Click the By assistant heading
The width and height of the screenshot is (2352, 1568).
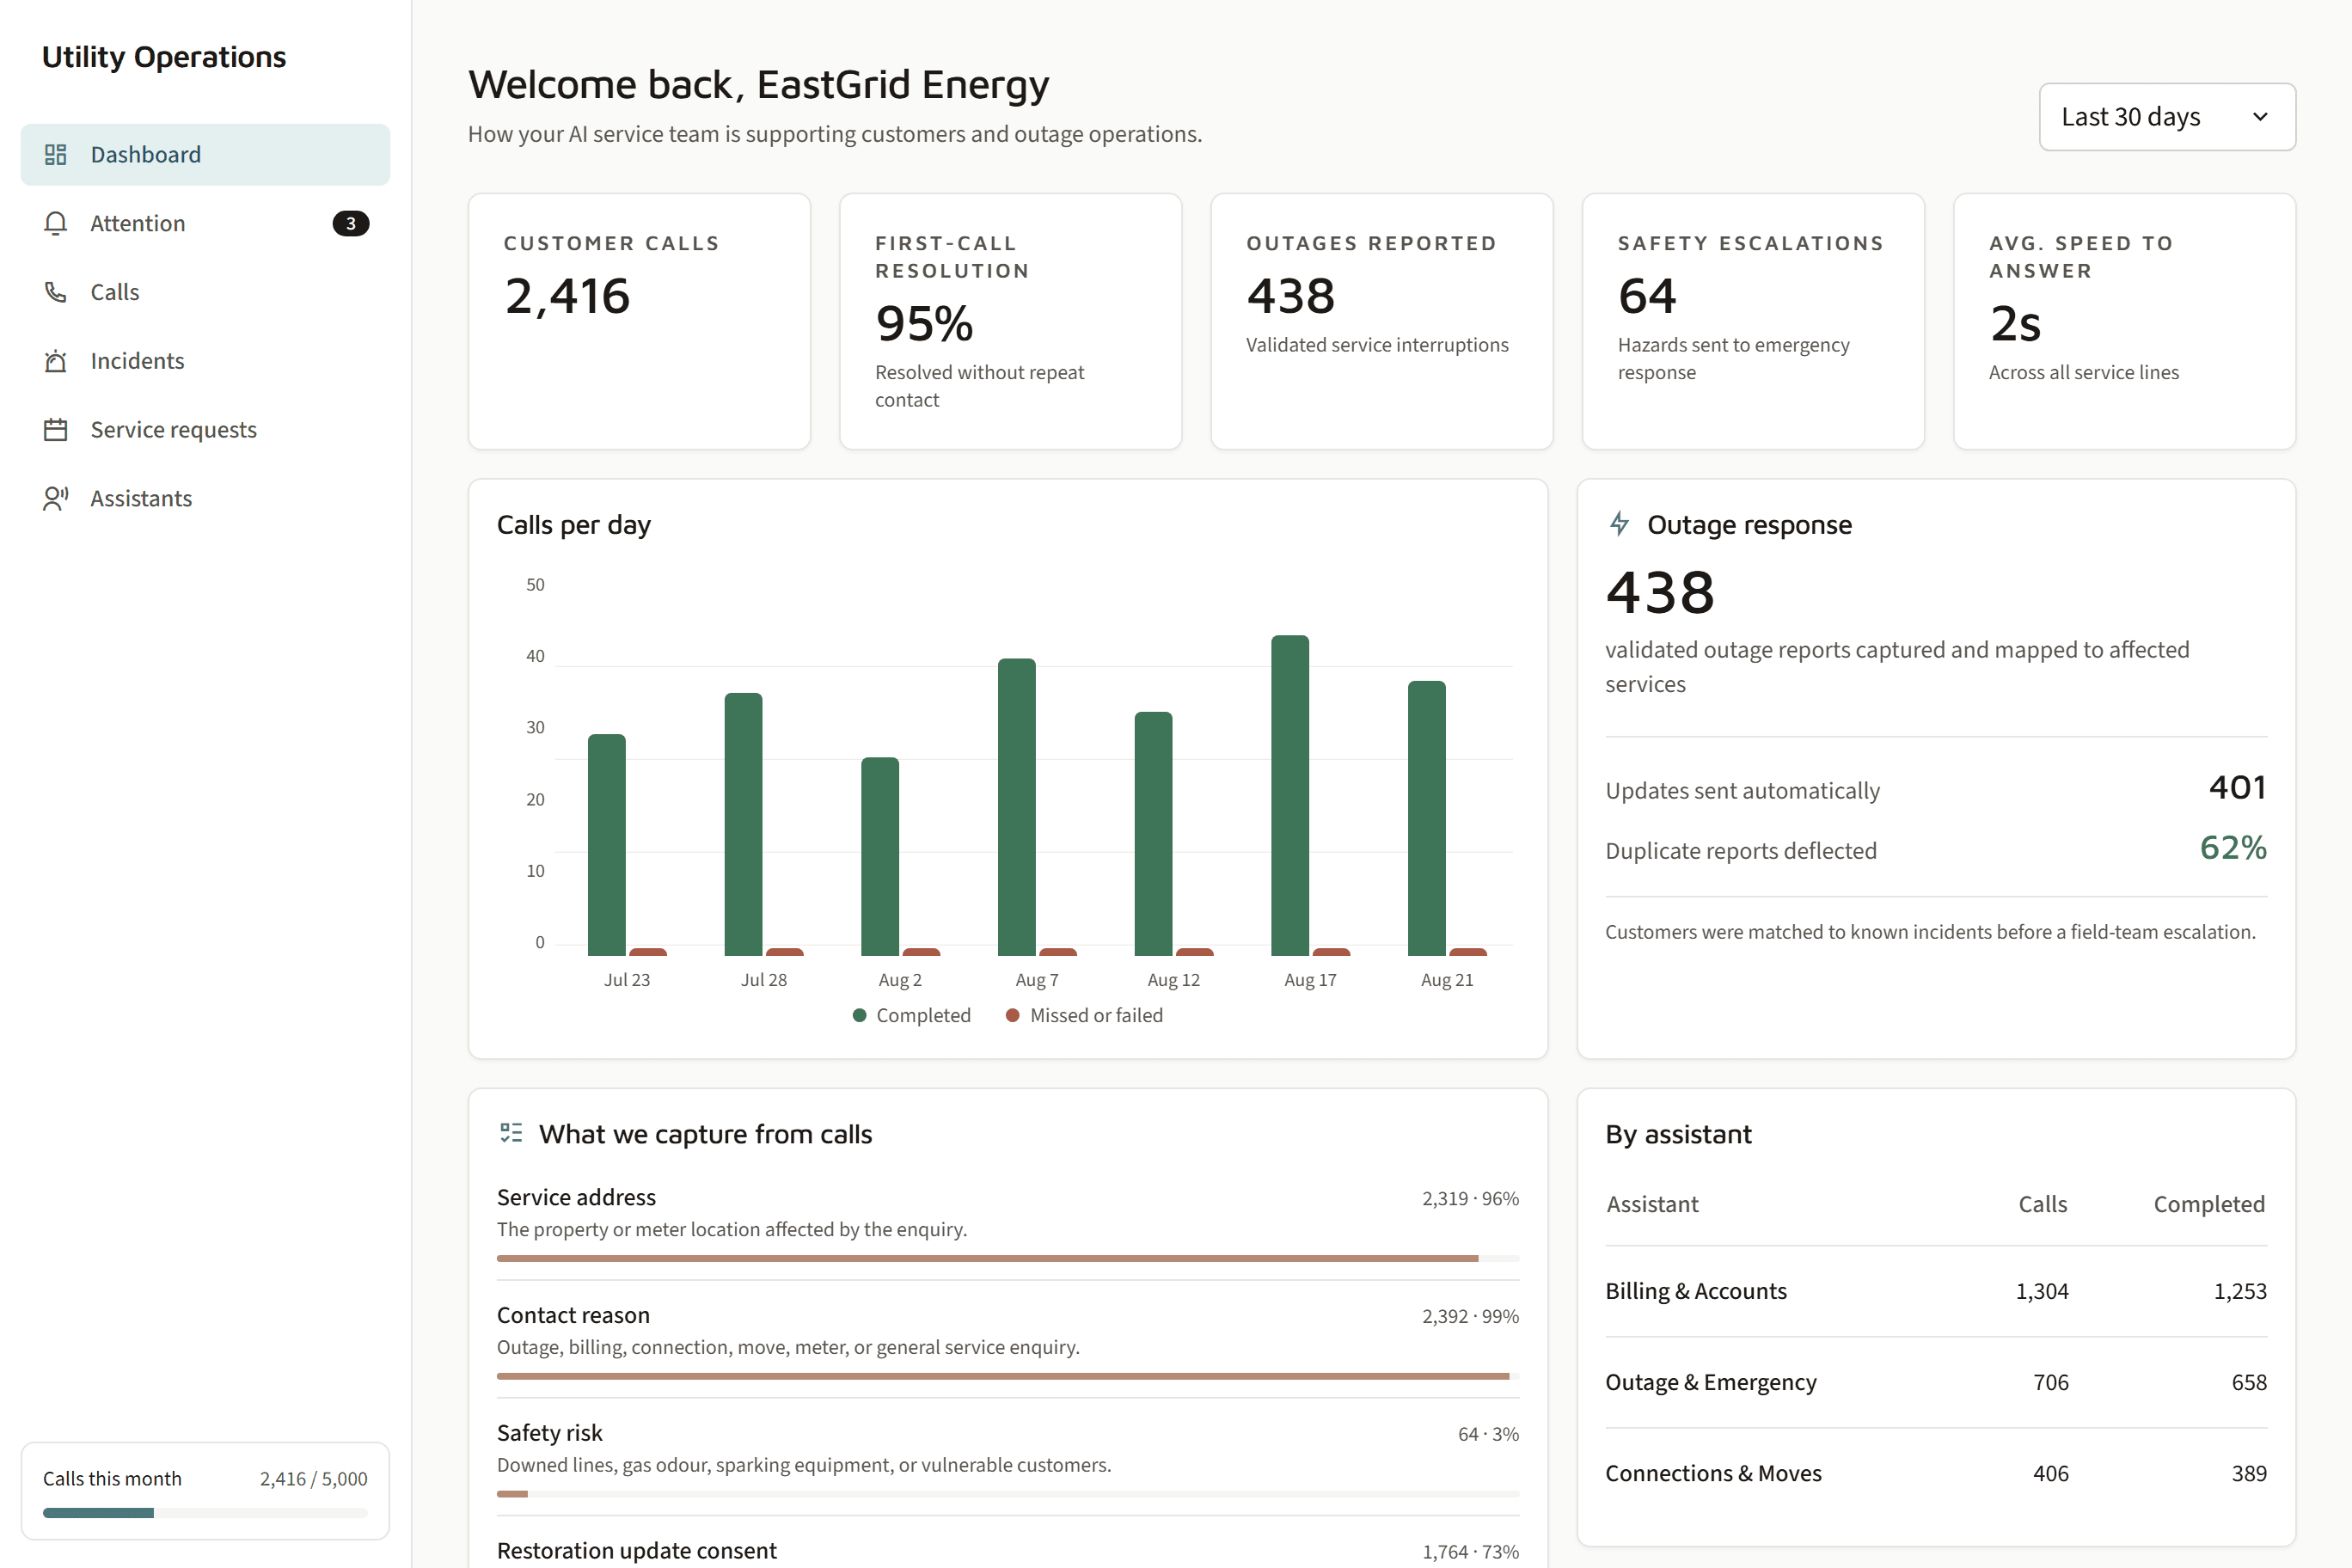coord(1678,1134)
